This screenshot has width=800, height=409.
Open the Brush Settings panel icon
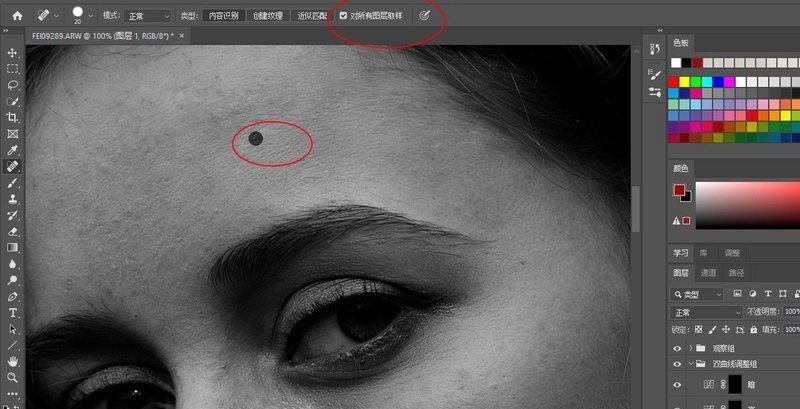click(x=655, y=74)
